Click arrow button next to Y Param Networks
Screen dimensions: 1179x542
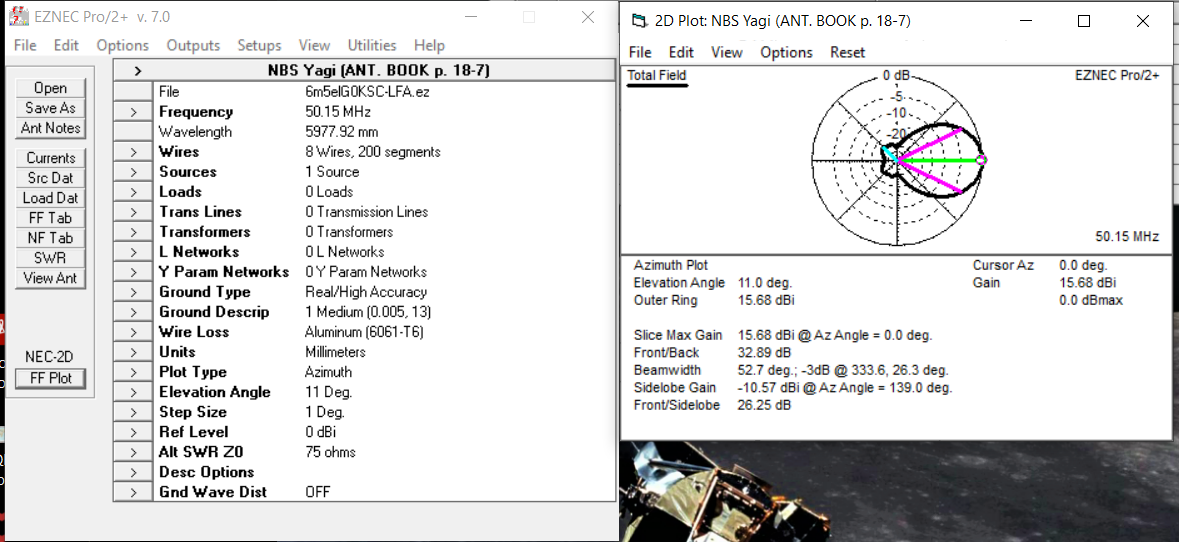click(134, 272)
